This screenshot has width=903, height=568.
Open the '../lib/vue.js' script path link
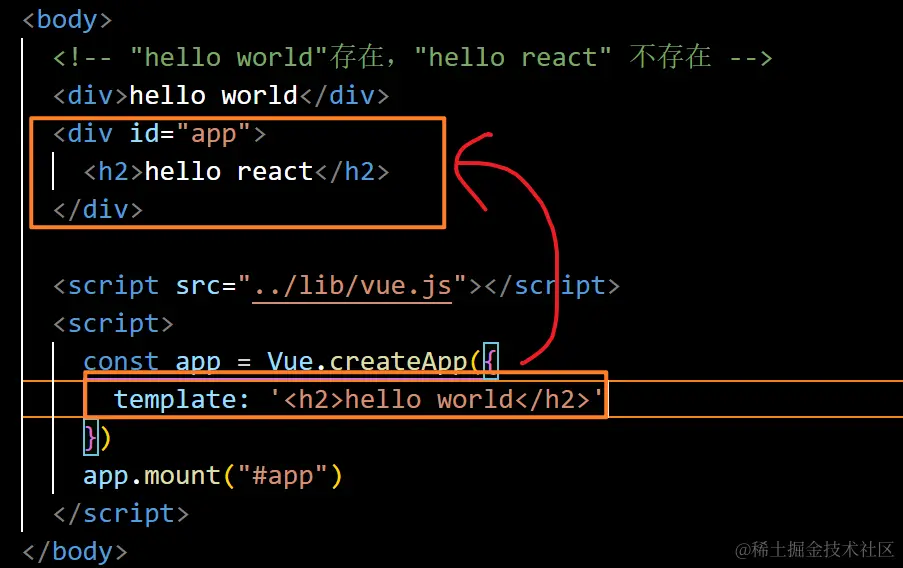click(352, 286)
